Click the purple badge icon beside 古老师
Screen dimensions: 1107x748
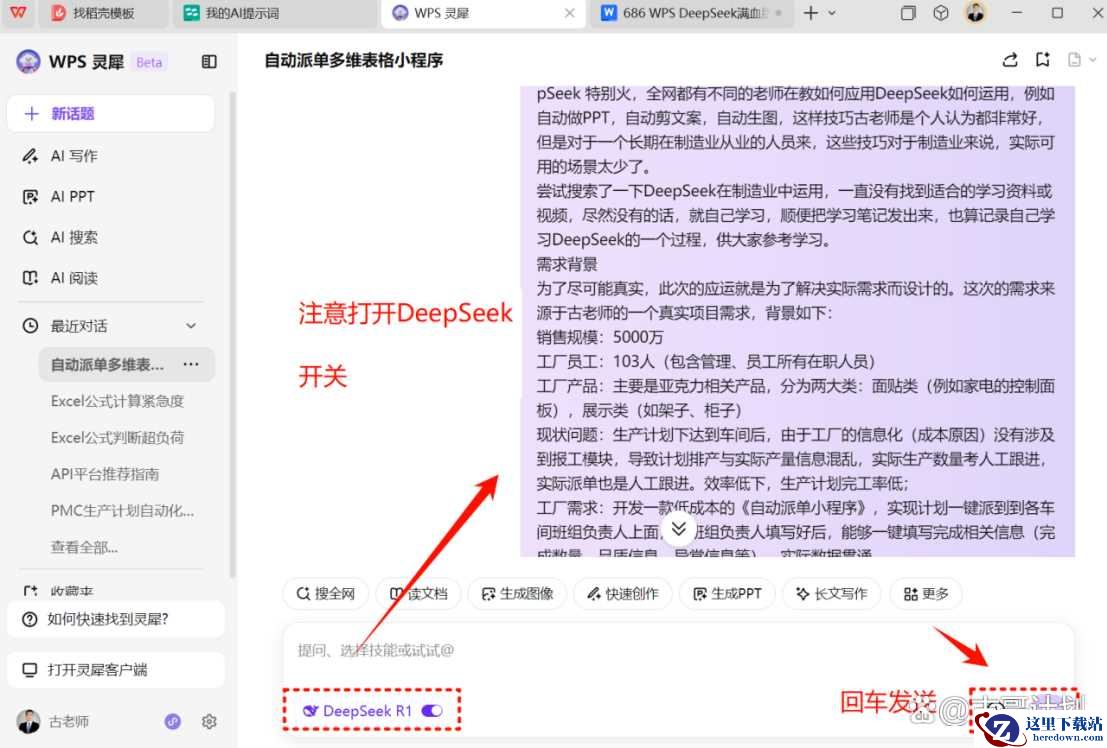click(172, 722)
